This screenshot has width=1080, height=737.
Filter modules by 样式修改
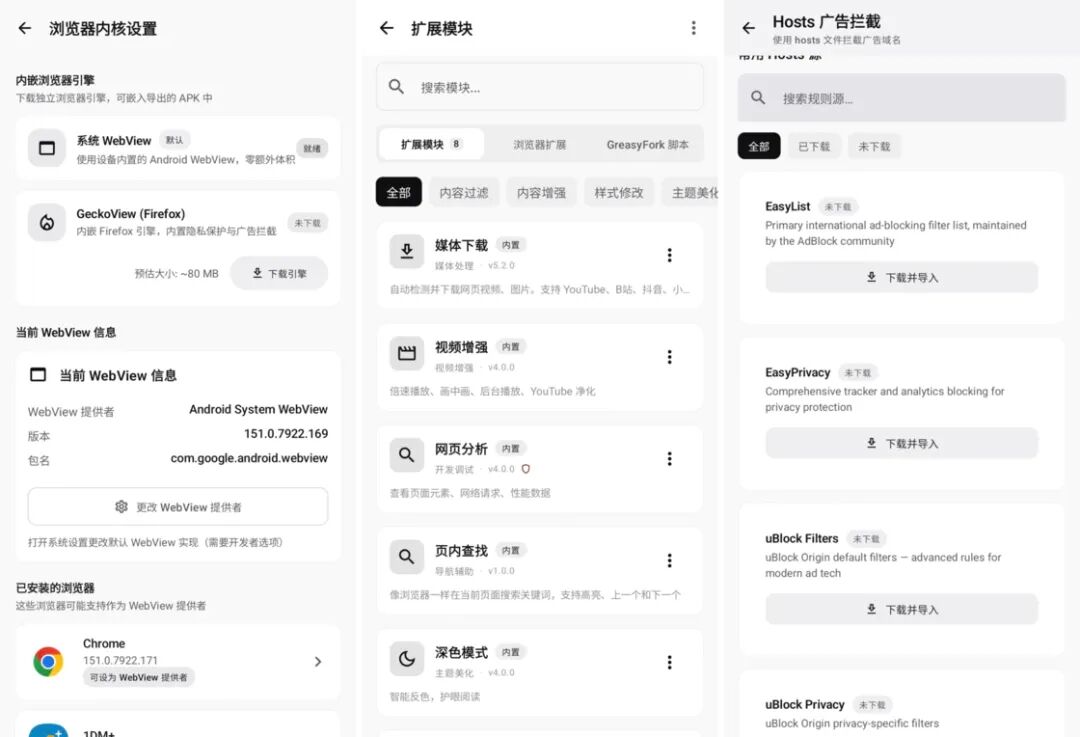click(619, 192)
